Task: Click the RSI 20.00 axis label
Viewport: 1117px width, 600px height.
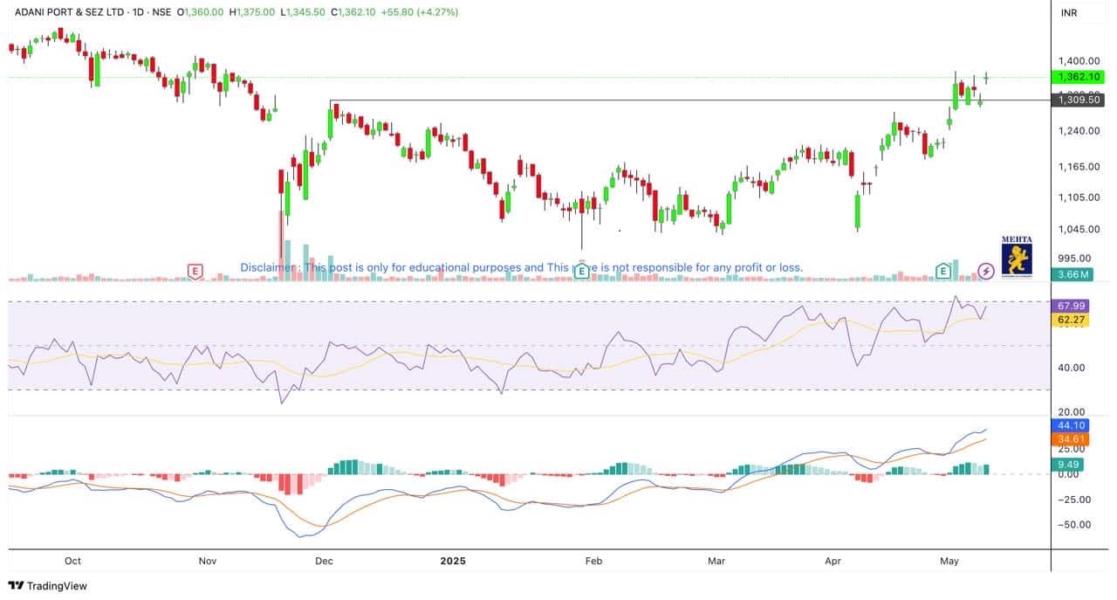Action: (x=1071, y=412)
